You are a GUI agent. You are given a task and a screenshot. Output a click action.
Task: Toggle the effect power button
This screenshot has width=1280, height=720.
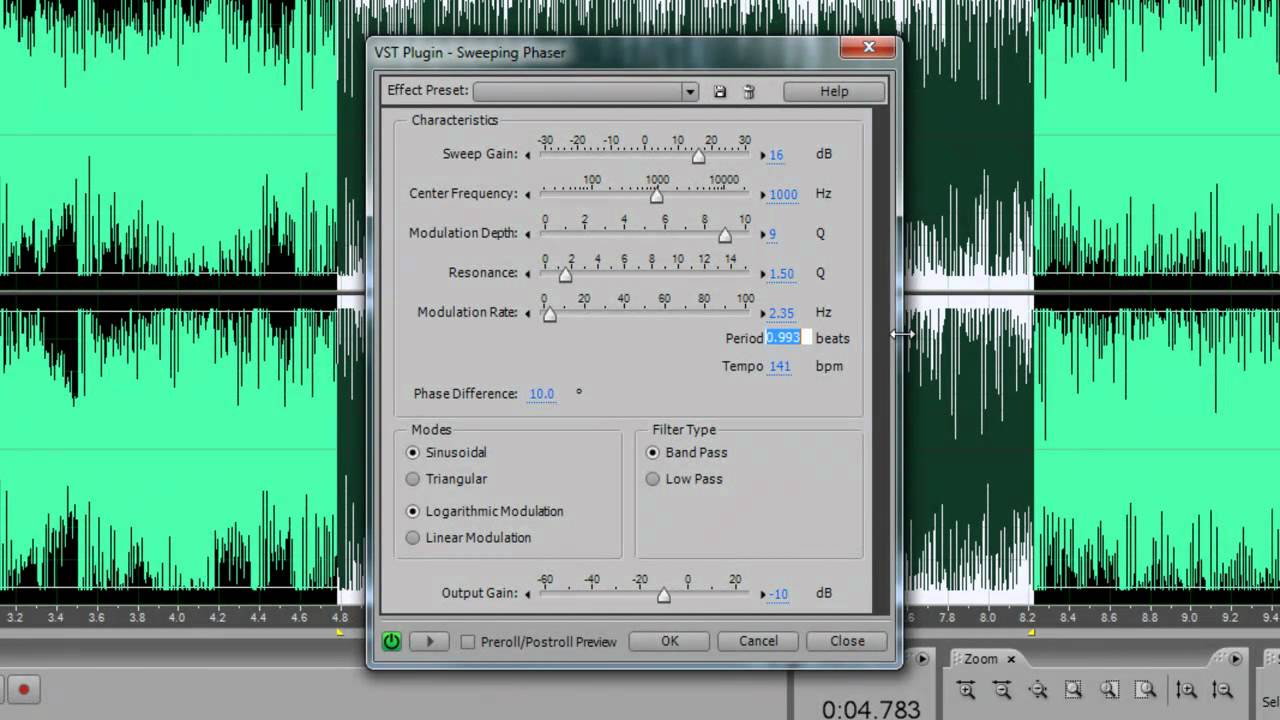point(391,641)
